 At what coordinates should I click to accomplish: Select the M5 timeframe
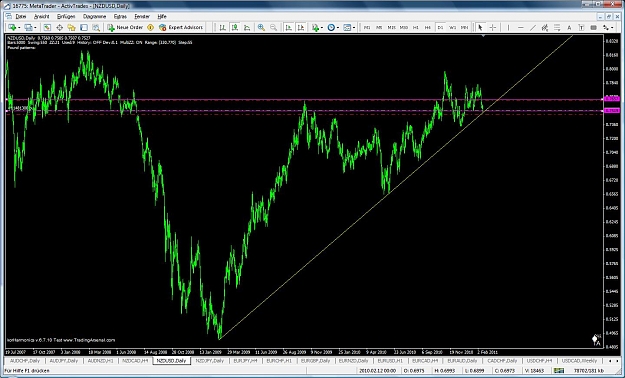379,28
